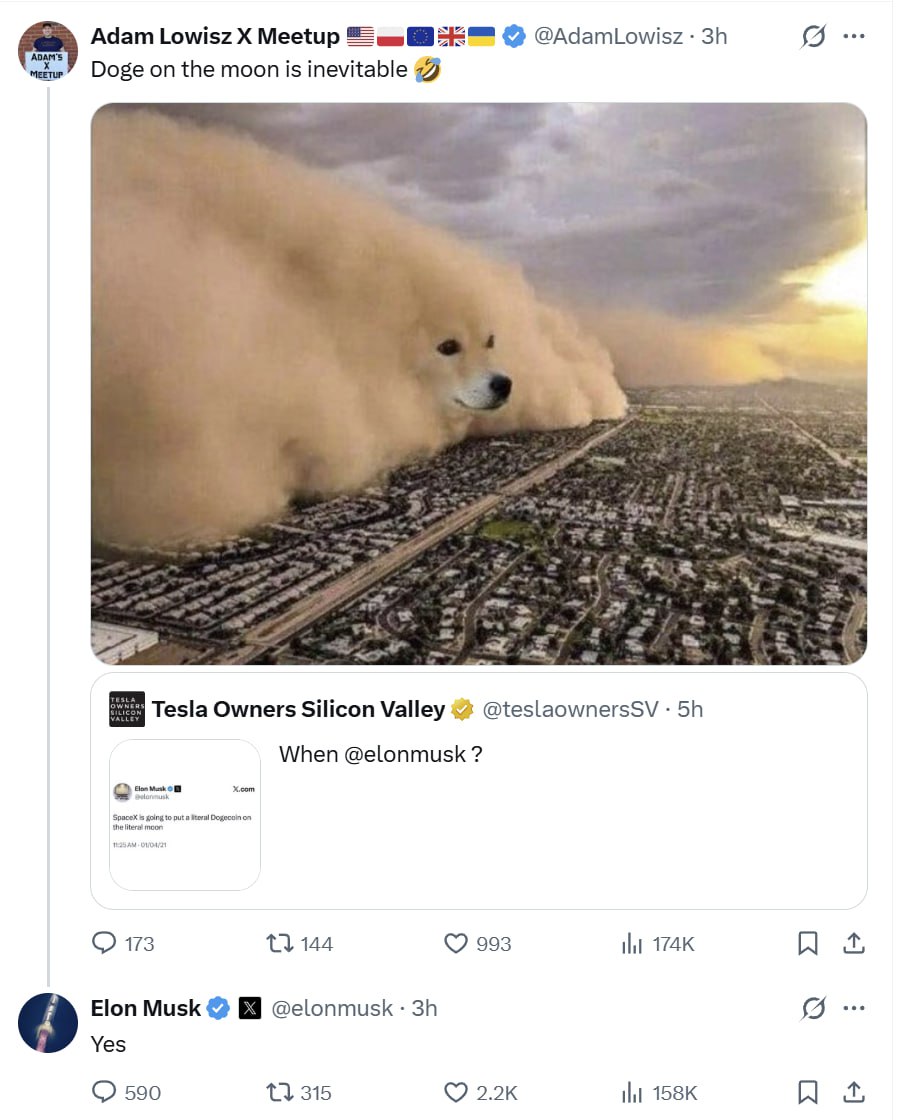Open more options on Adam Lowisz's post
The image size is (911, 1120).
tap(853, 37)
